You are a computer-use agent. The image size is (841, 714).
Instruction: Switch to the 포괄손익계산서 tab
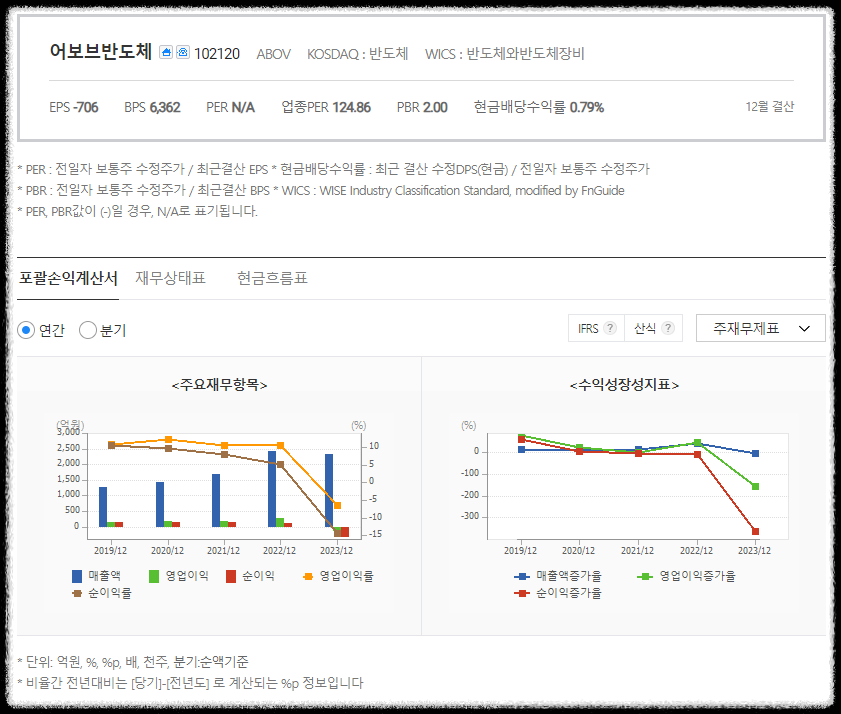pyautogui.click(x=68, y=278)
